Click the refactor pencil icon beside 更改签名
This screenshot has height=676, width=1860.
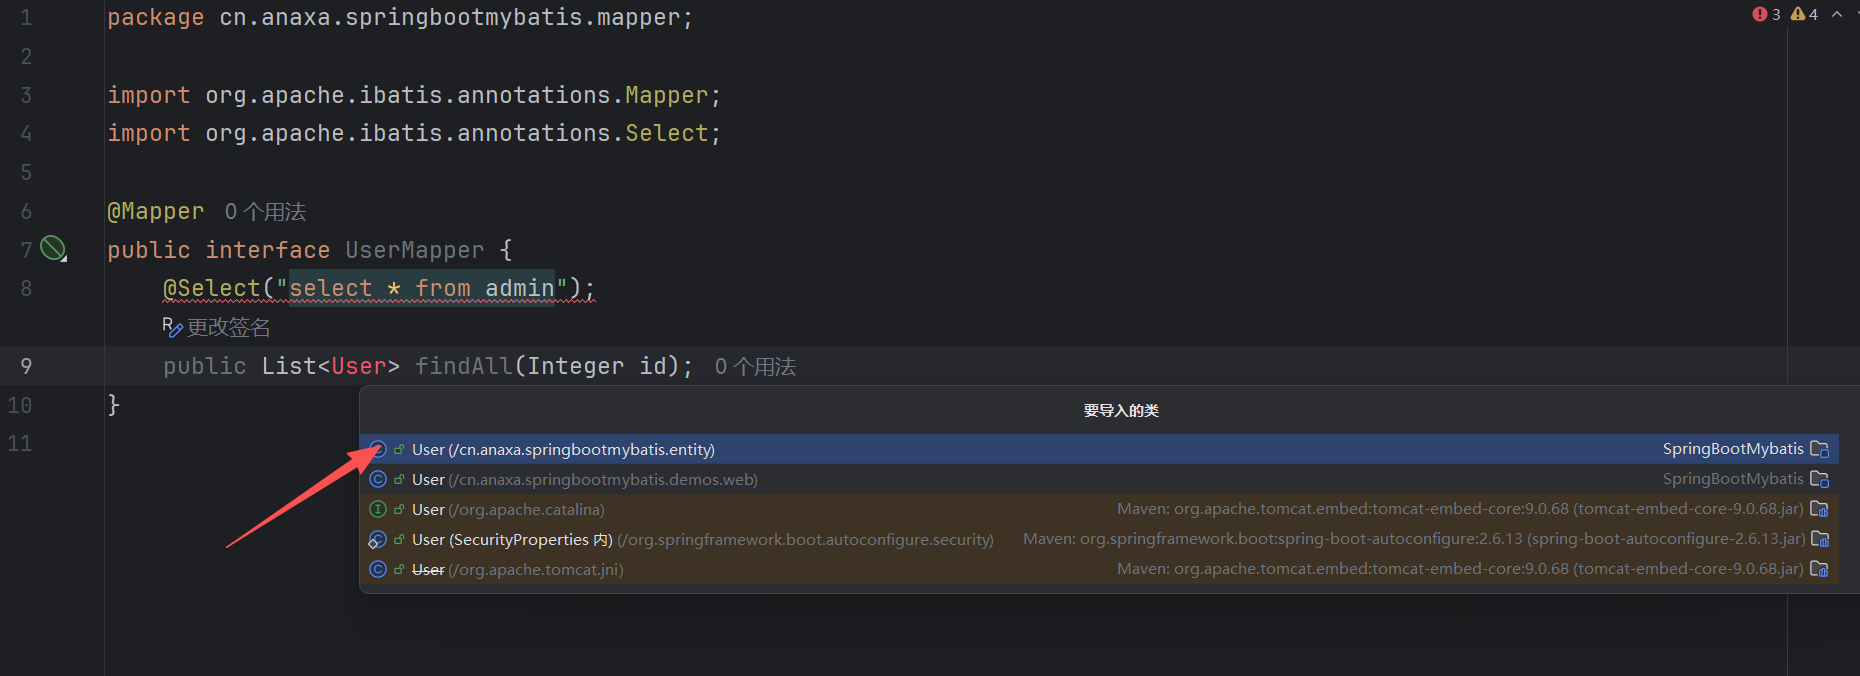tap(172, 327)
